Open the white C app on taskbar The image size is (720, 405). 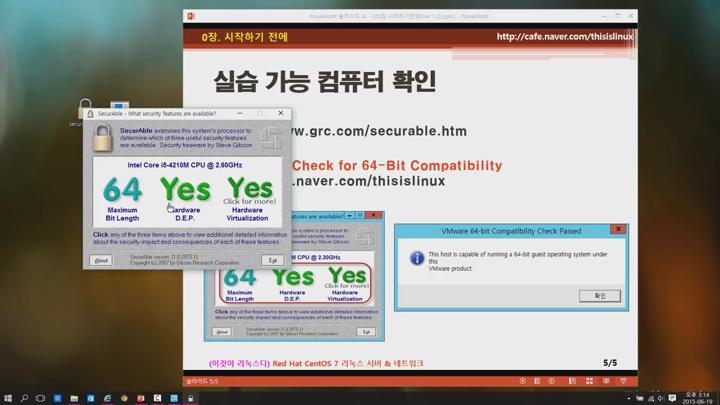pyautogui.click(x=157, y=398)
